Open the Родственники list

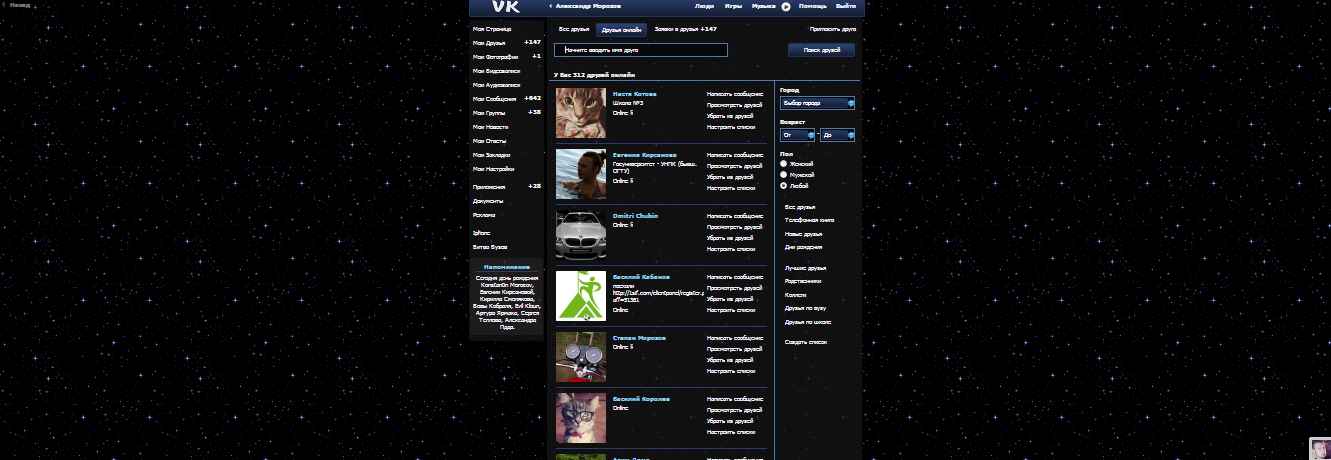click(805, 282)
